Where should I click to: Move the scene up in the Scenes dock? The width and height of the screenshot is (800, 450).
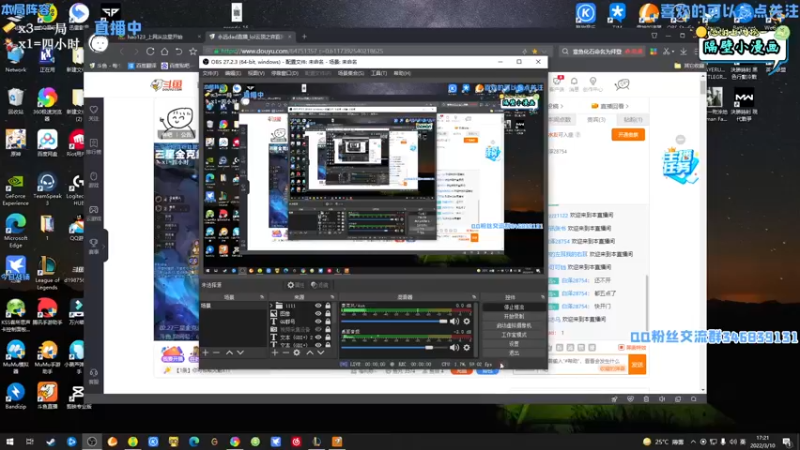point(229,353)
